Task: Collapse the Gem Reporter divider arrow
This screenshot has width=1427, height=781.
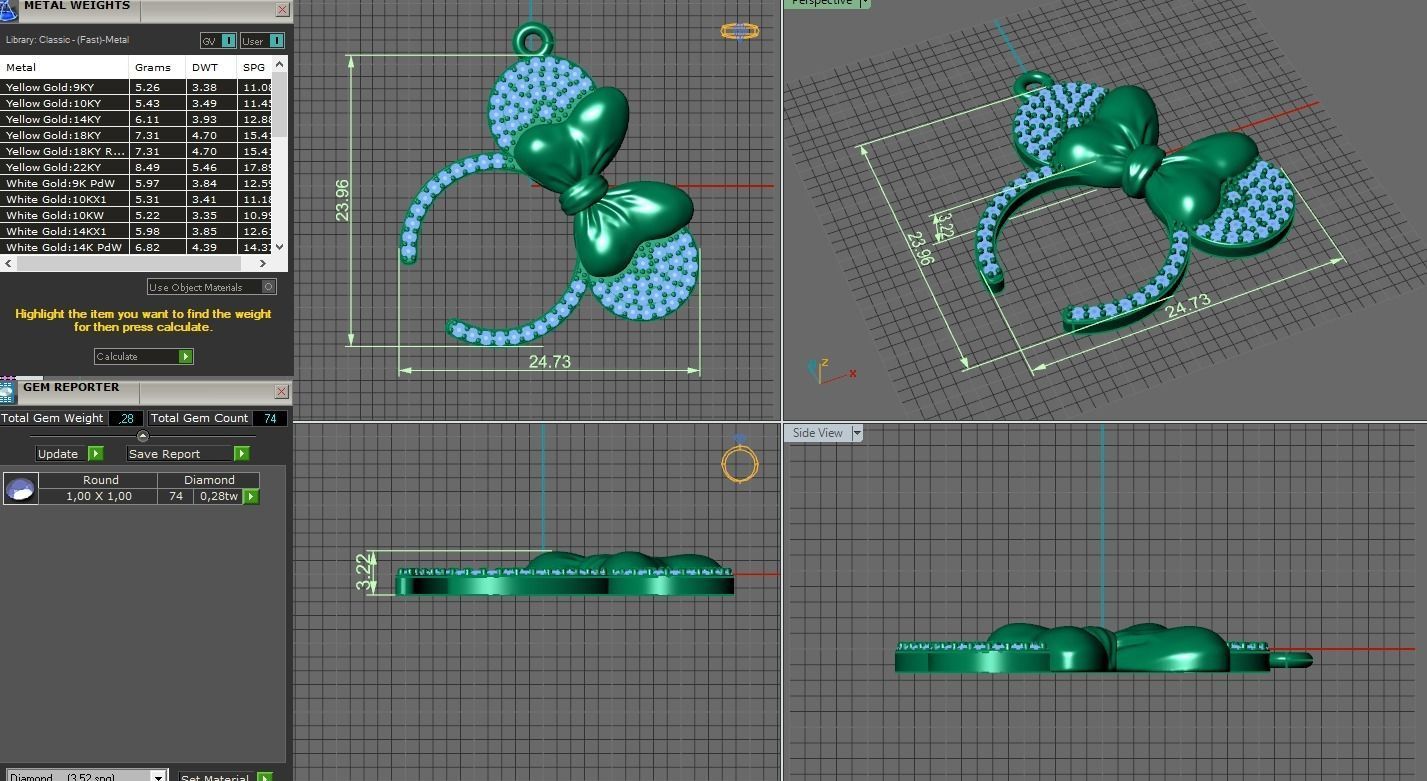Action: coord(142,436)
